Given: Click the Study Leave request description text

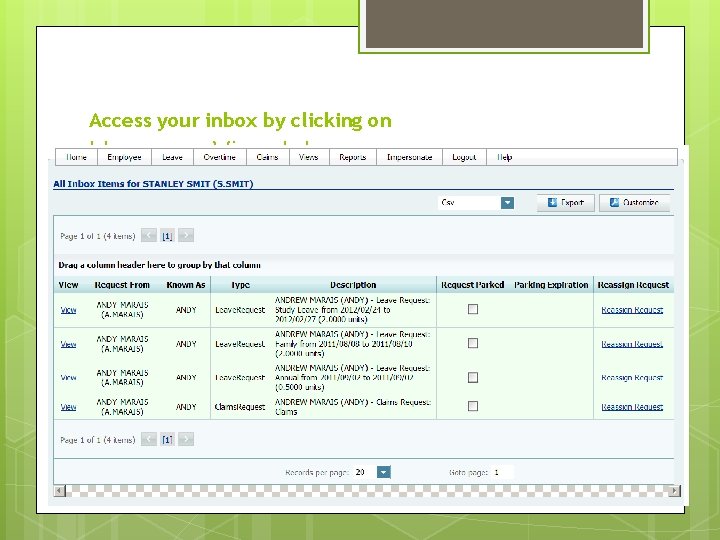Looking at the screenshot, I should [x=353, y=310].
